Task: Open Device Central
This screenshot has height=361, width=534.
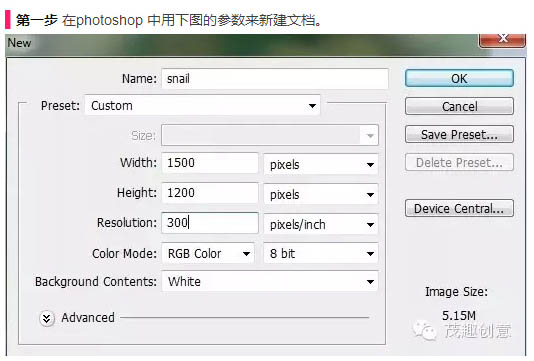Action: pyautogui.click(x=459, y=208)
